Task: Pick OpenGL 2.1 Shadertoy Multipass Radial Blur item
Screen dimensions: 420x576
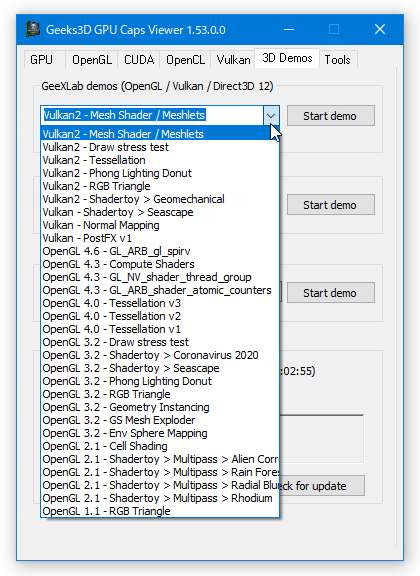Action: click(160, 485)
